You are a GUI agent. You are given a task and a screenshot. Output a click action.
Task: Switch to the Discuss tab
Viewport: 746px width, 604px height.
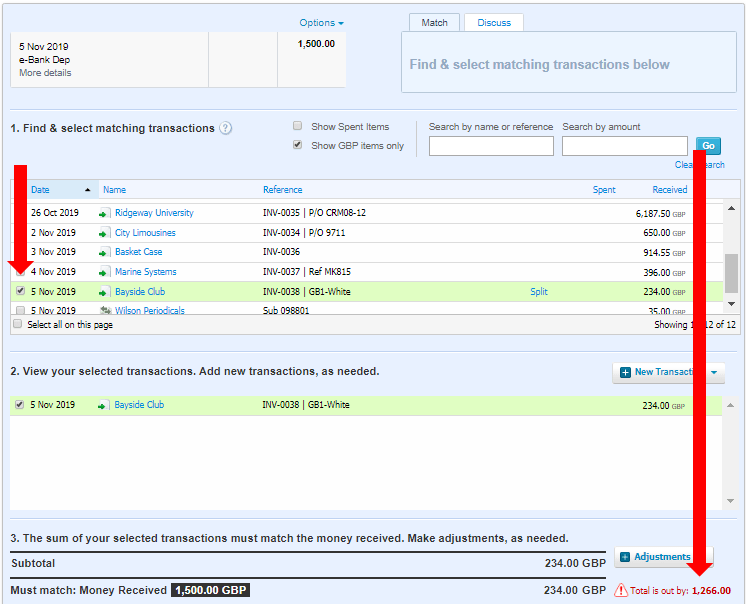[x=493, y=23]
